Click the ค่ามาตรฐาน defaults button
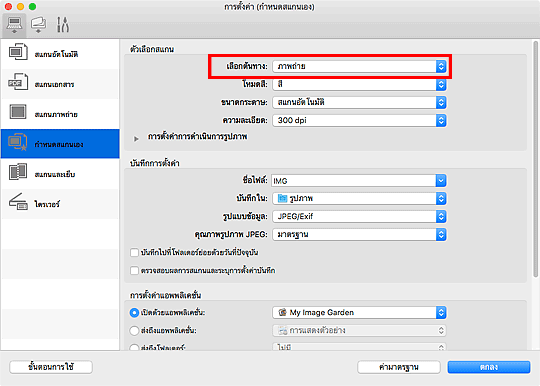Screen dimensions: 540x386 (x=399, y=367)
